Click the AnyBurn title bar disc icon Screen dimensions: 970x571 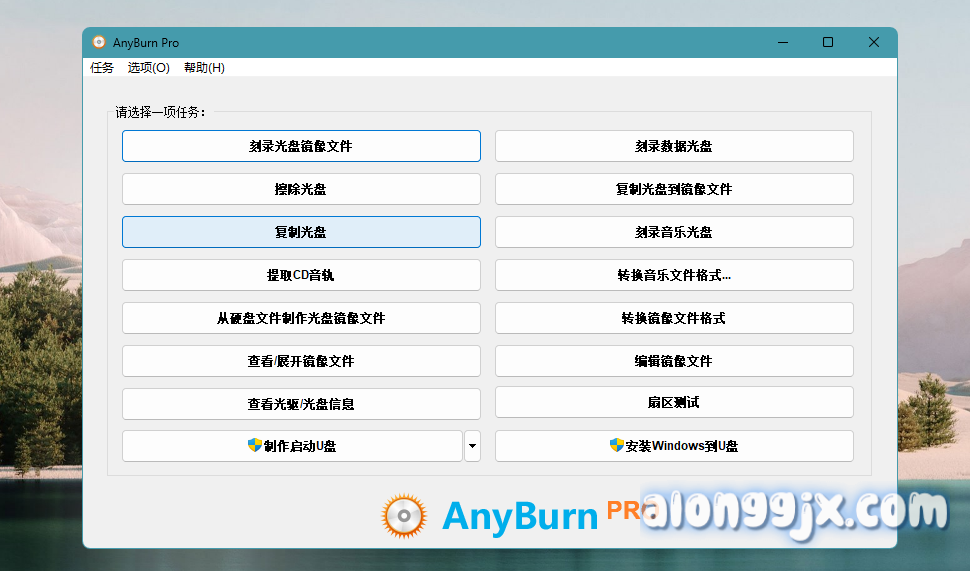pyautogui.click(x=99, y=43)
